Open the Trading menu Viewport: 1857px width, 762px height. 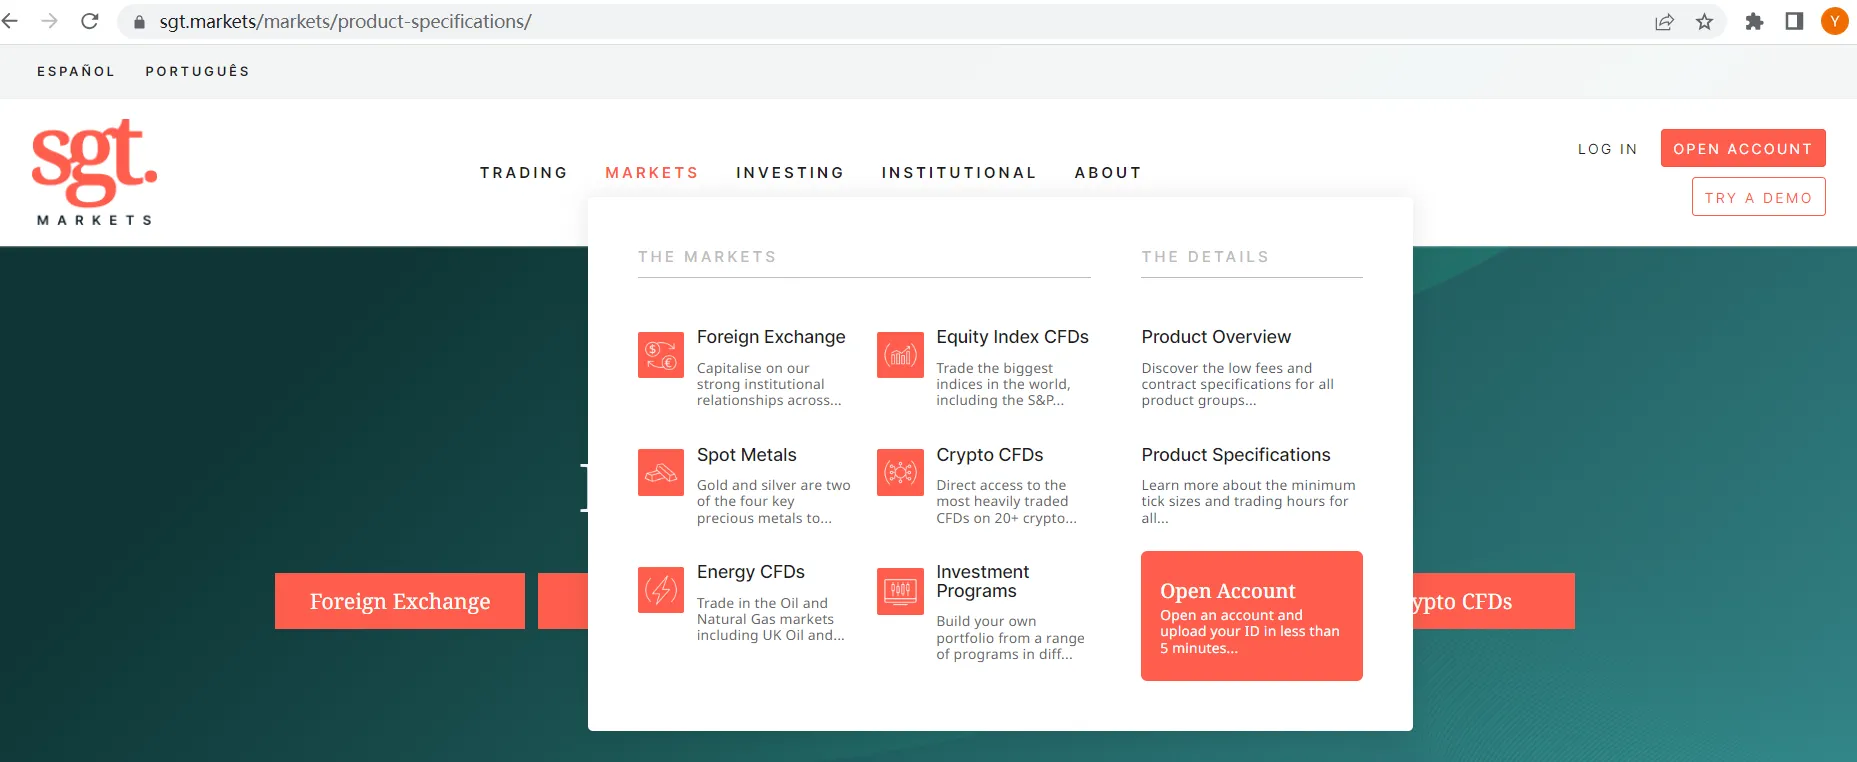[524, 173]
